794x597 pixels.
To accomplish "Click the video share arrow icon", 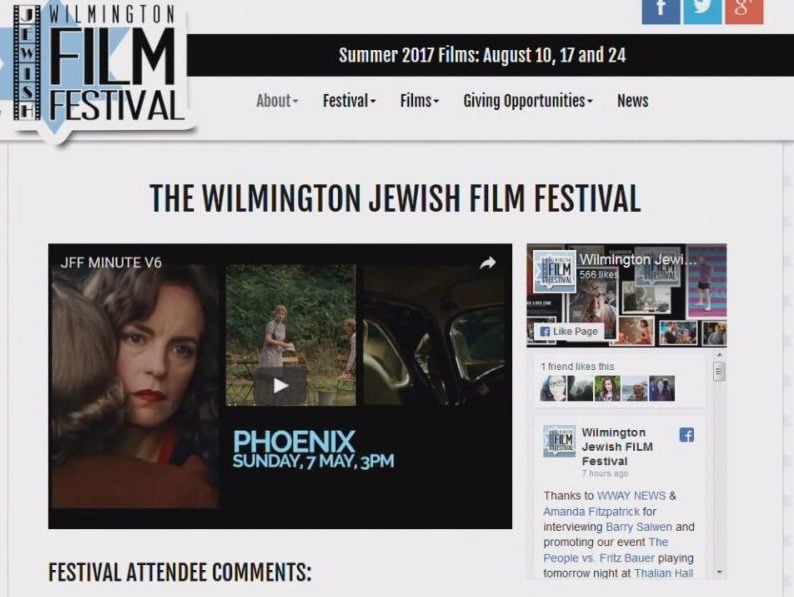I will click(488, 263).
